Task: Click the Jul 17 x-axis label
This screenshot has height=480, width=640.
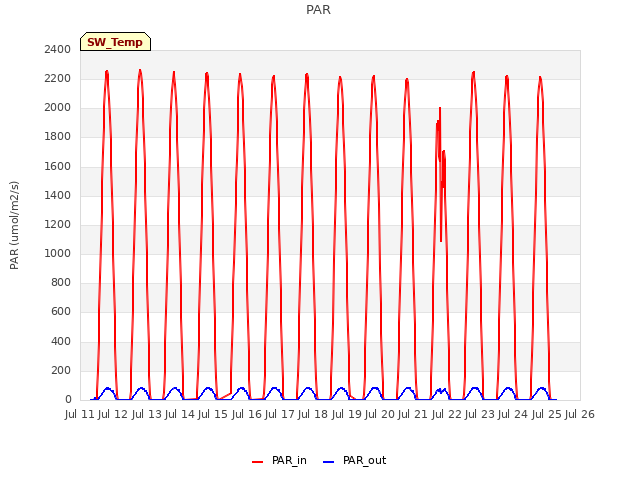Action: click(x=280, y=414)
